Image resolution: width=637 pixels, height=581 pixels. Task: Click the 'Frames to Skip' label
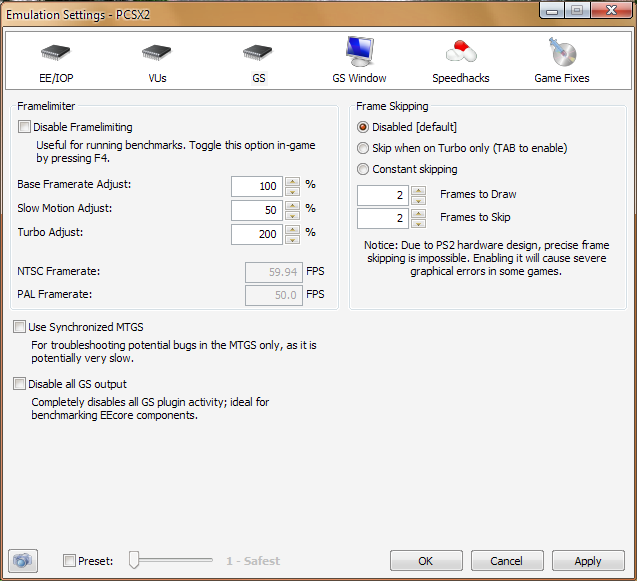coord(475,217)
